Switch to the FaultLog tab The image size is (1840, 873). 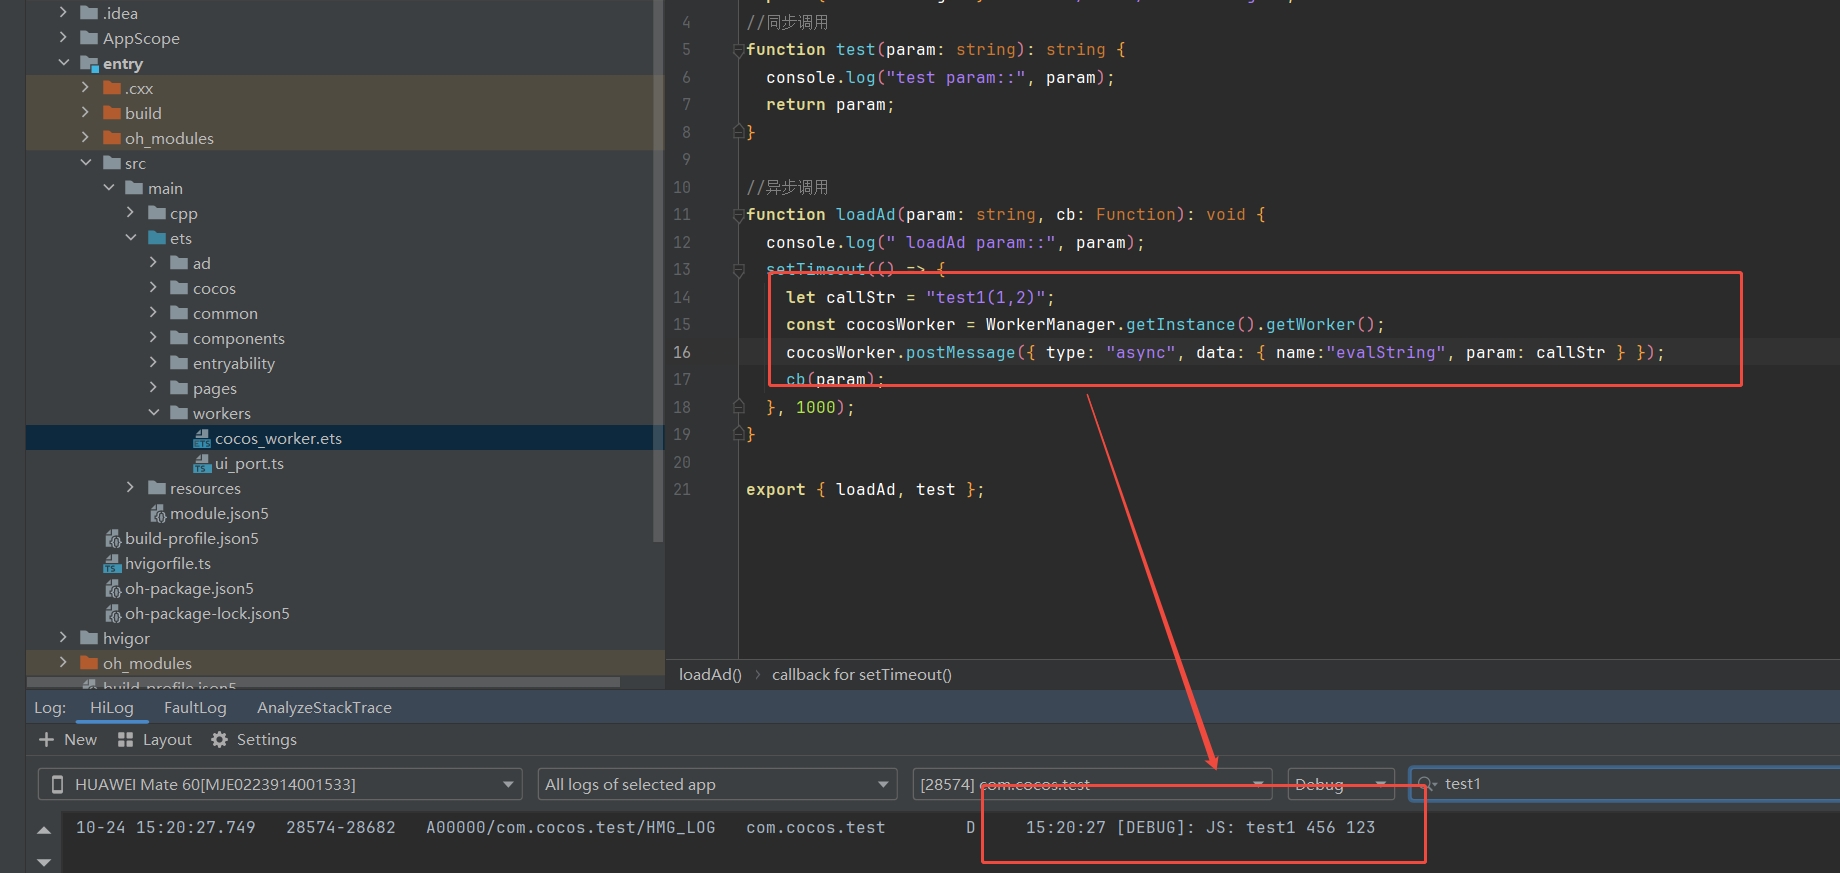point(195,707)
